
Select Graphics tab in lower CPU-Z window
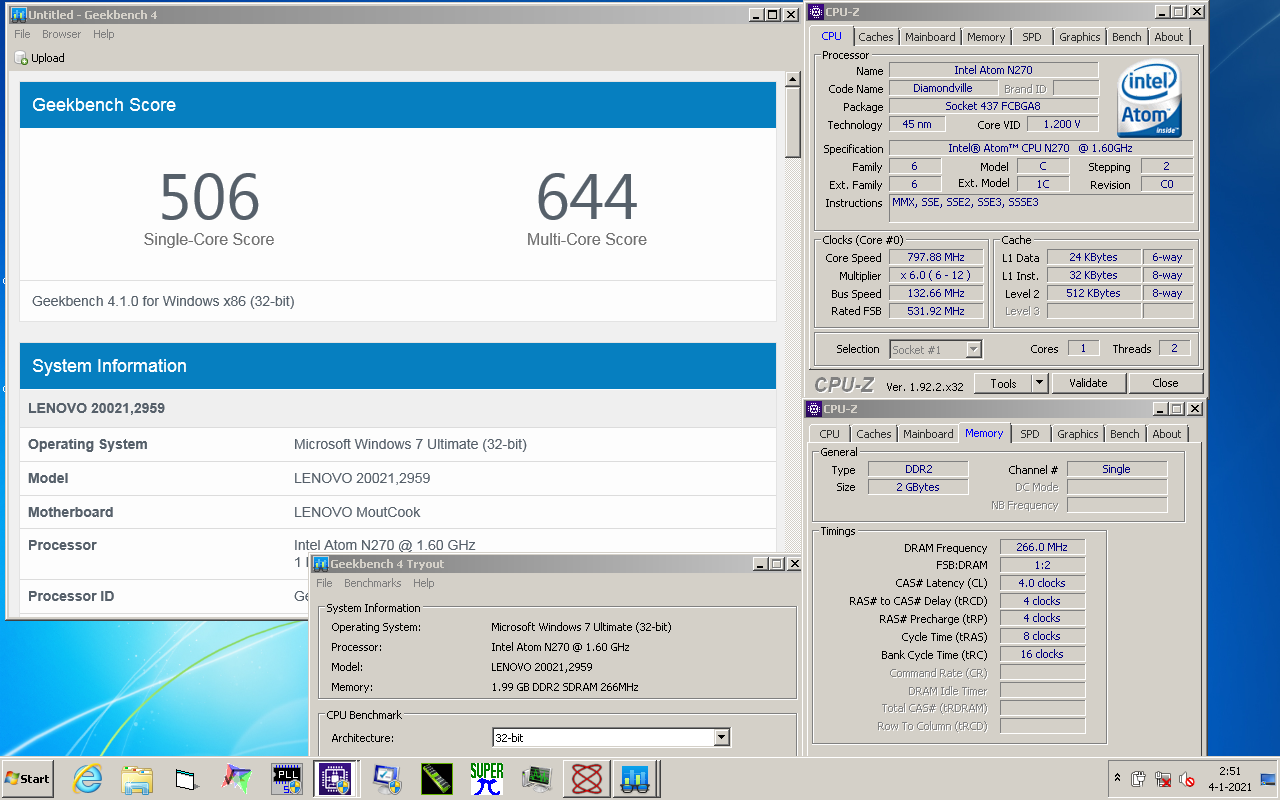tap(1078, 434)
